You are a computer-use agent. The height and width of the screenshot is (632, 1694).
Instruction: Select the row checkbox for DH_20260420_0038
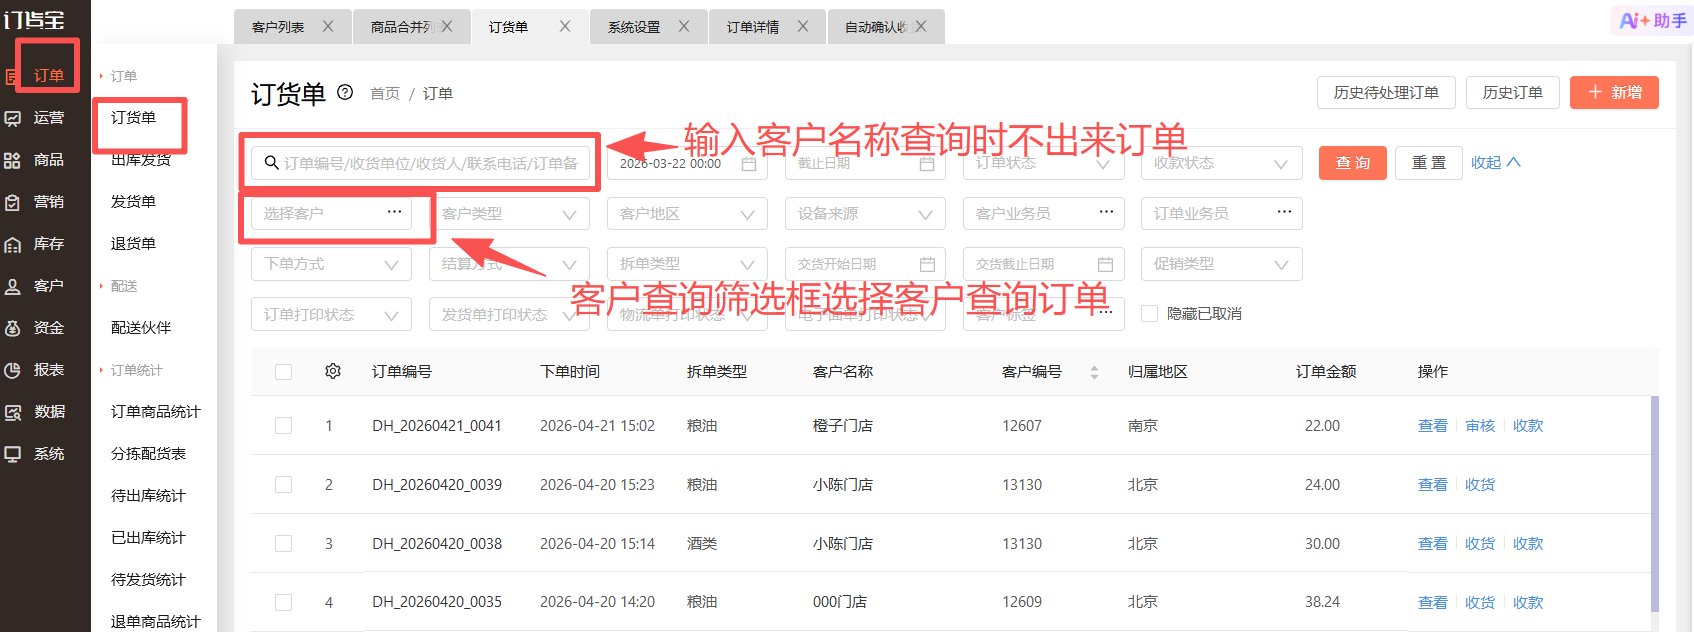[x=284, y=544]
